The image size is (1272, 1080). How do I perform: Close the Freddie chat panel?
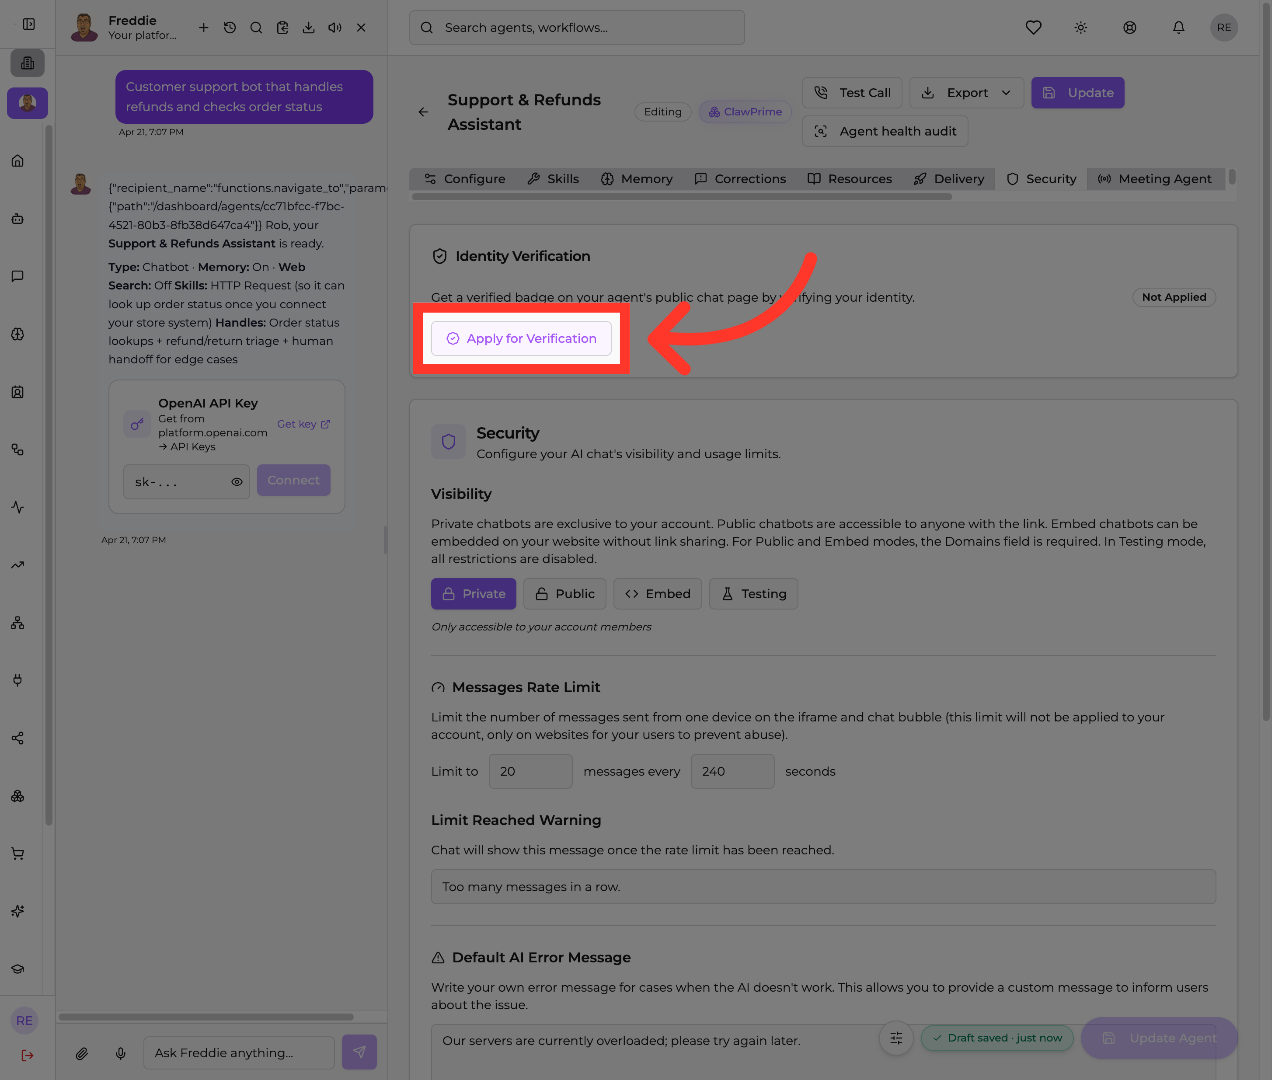[x=361, y=28]
